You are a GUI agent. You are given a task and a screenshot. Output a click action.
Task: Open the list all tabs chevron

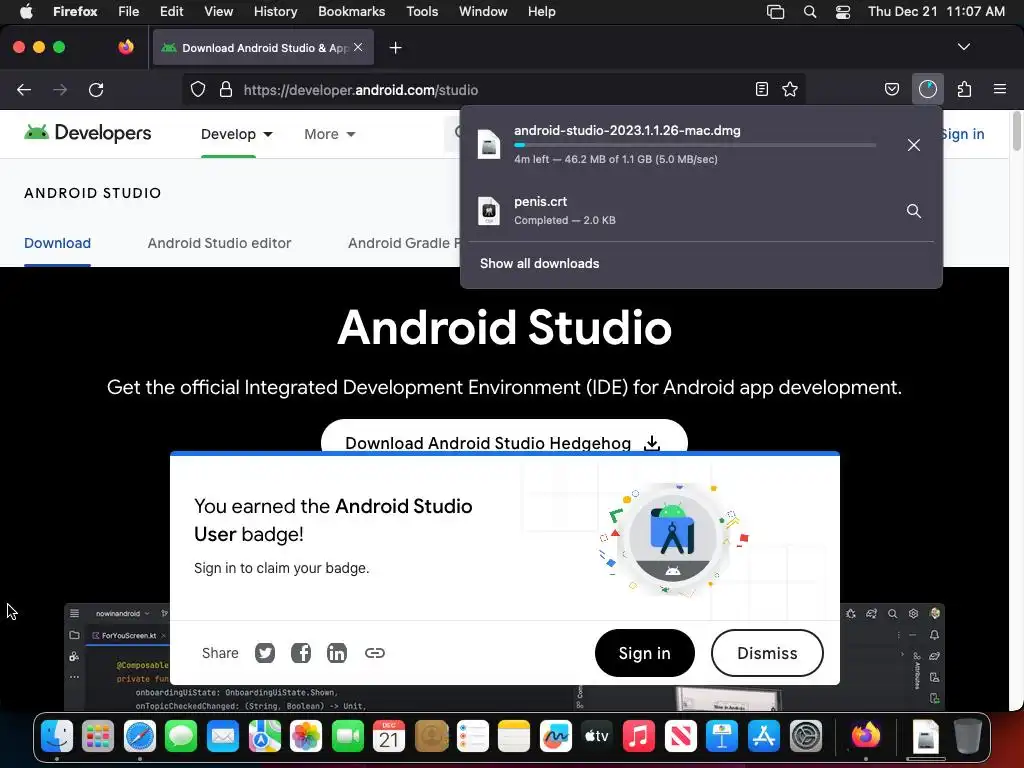(963, 47)
